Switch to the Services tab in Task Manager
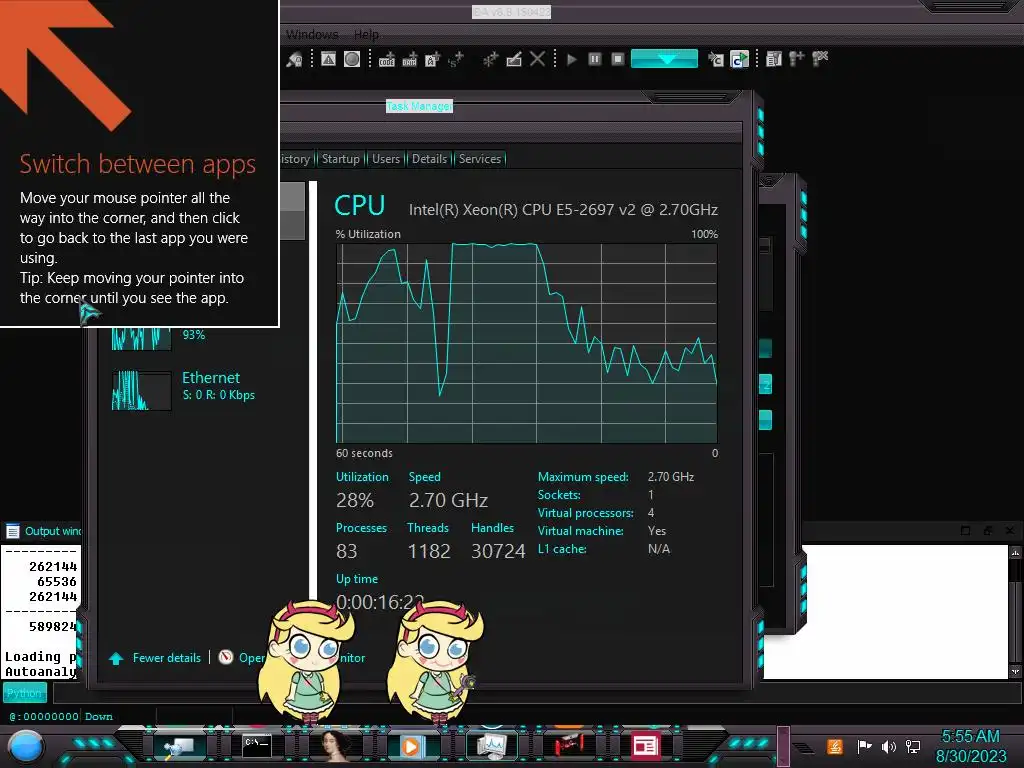The image size is (1024, 768). pyautogui.click(x=480, y=159)
